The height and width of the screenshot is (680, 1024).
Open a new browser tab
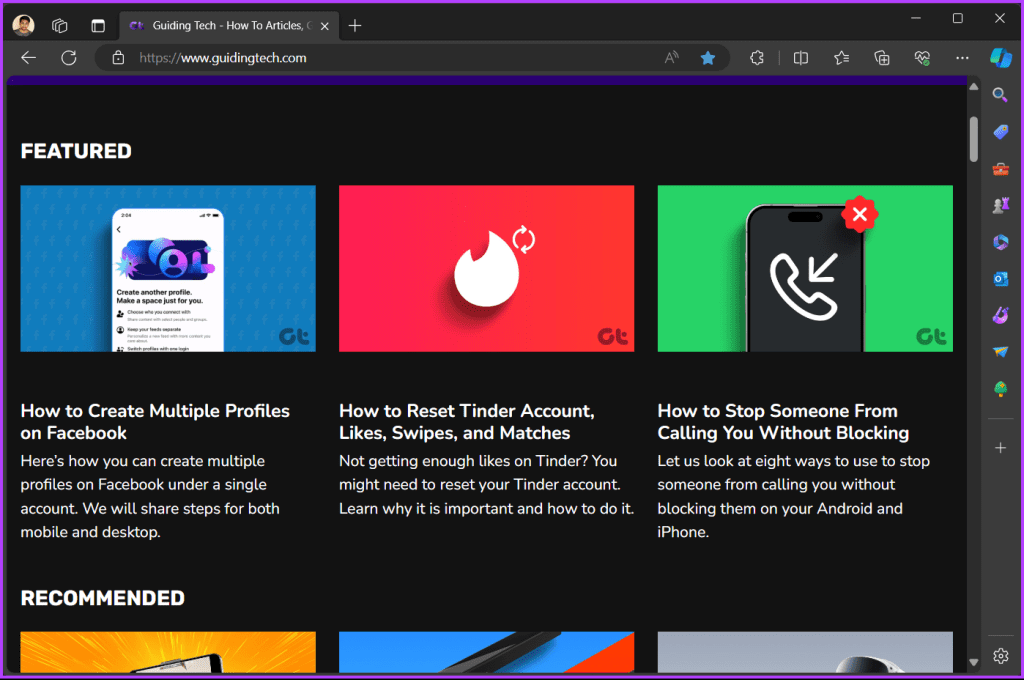point(355,26)
